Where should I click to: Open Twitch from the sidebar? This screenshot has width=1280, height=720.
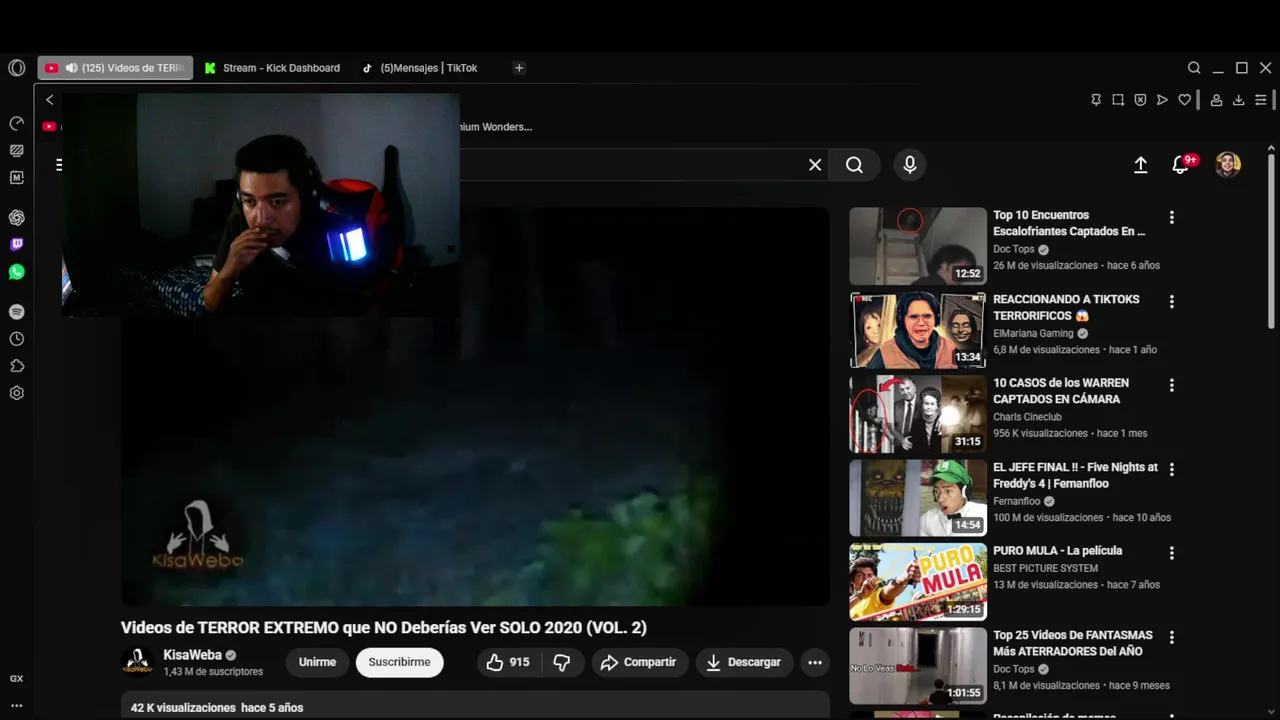point(17,245)
